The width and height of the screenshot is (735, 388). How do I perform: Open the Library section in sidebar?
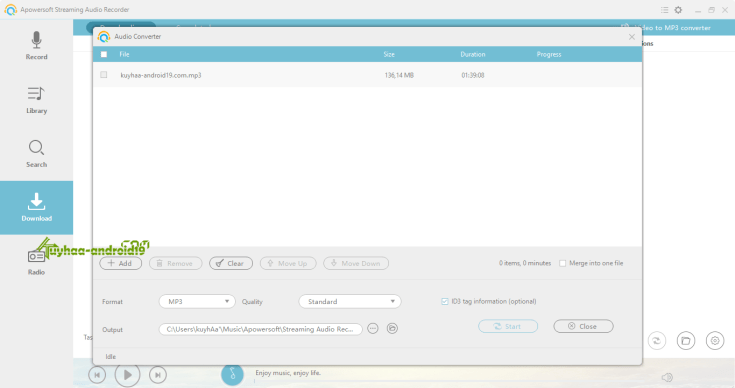click(36, 100)
